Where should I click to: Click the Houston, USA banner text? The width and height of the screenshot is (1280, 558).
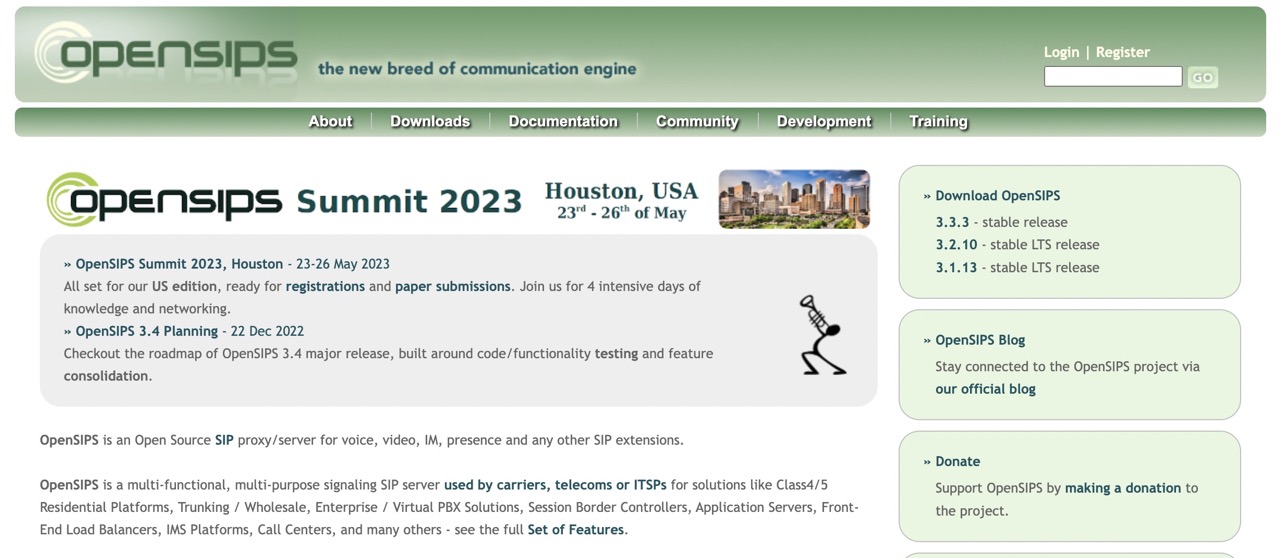621,190
